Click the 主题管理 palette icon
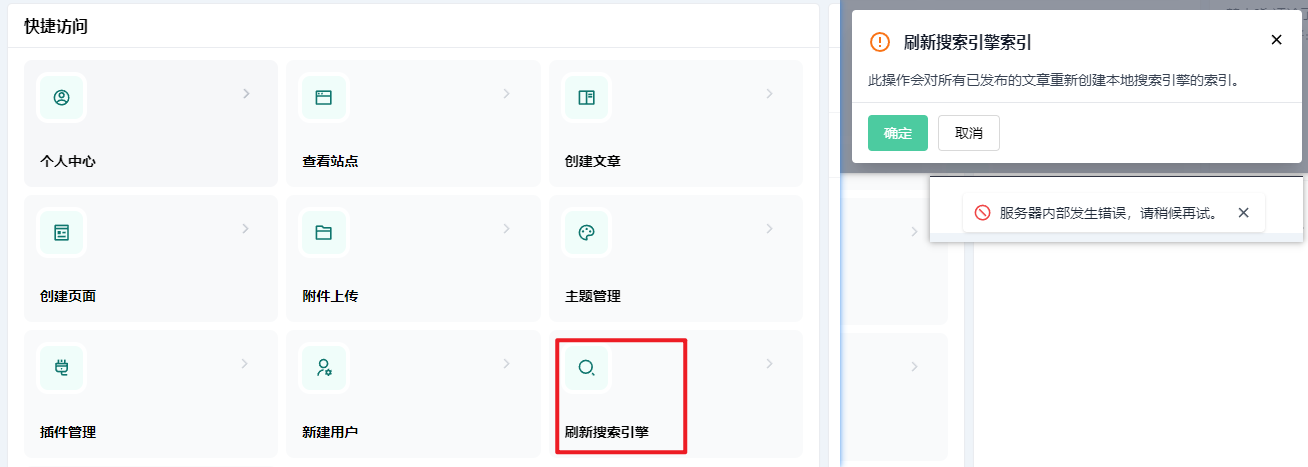This screenshot has width=1308, height=467. click(586, 232)
